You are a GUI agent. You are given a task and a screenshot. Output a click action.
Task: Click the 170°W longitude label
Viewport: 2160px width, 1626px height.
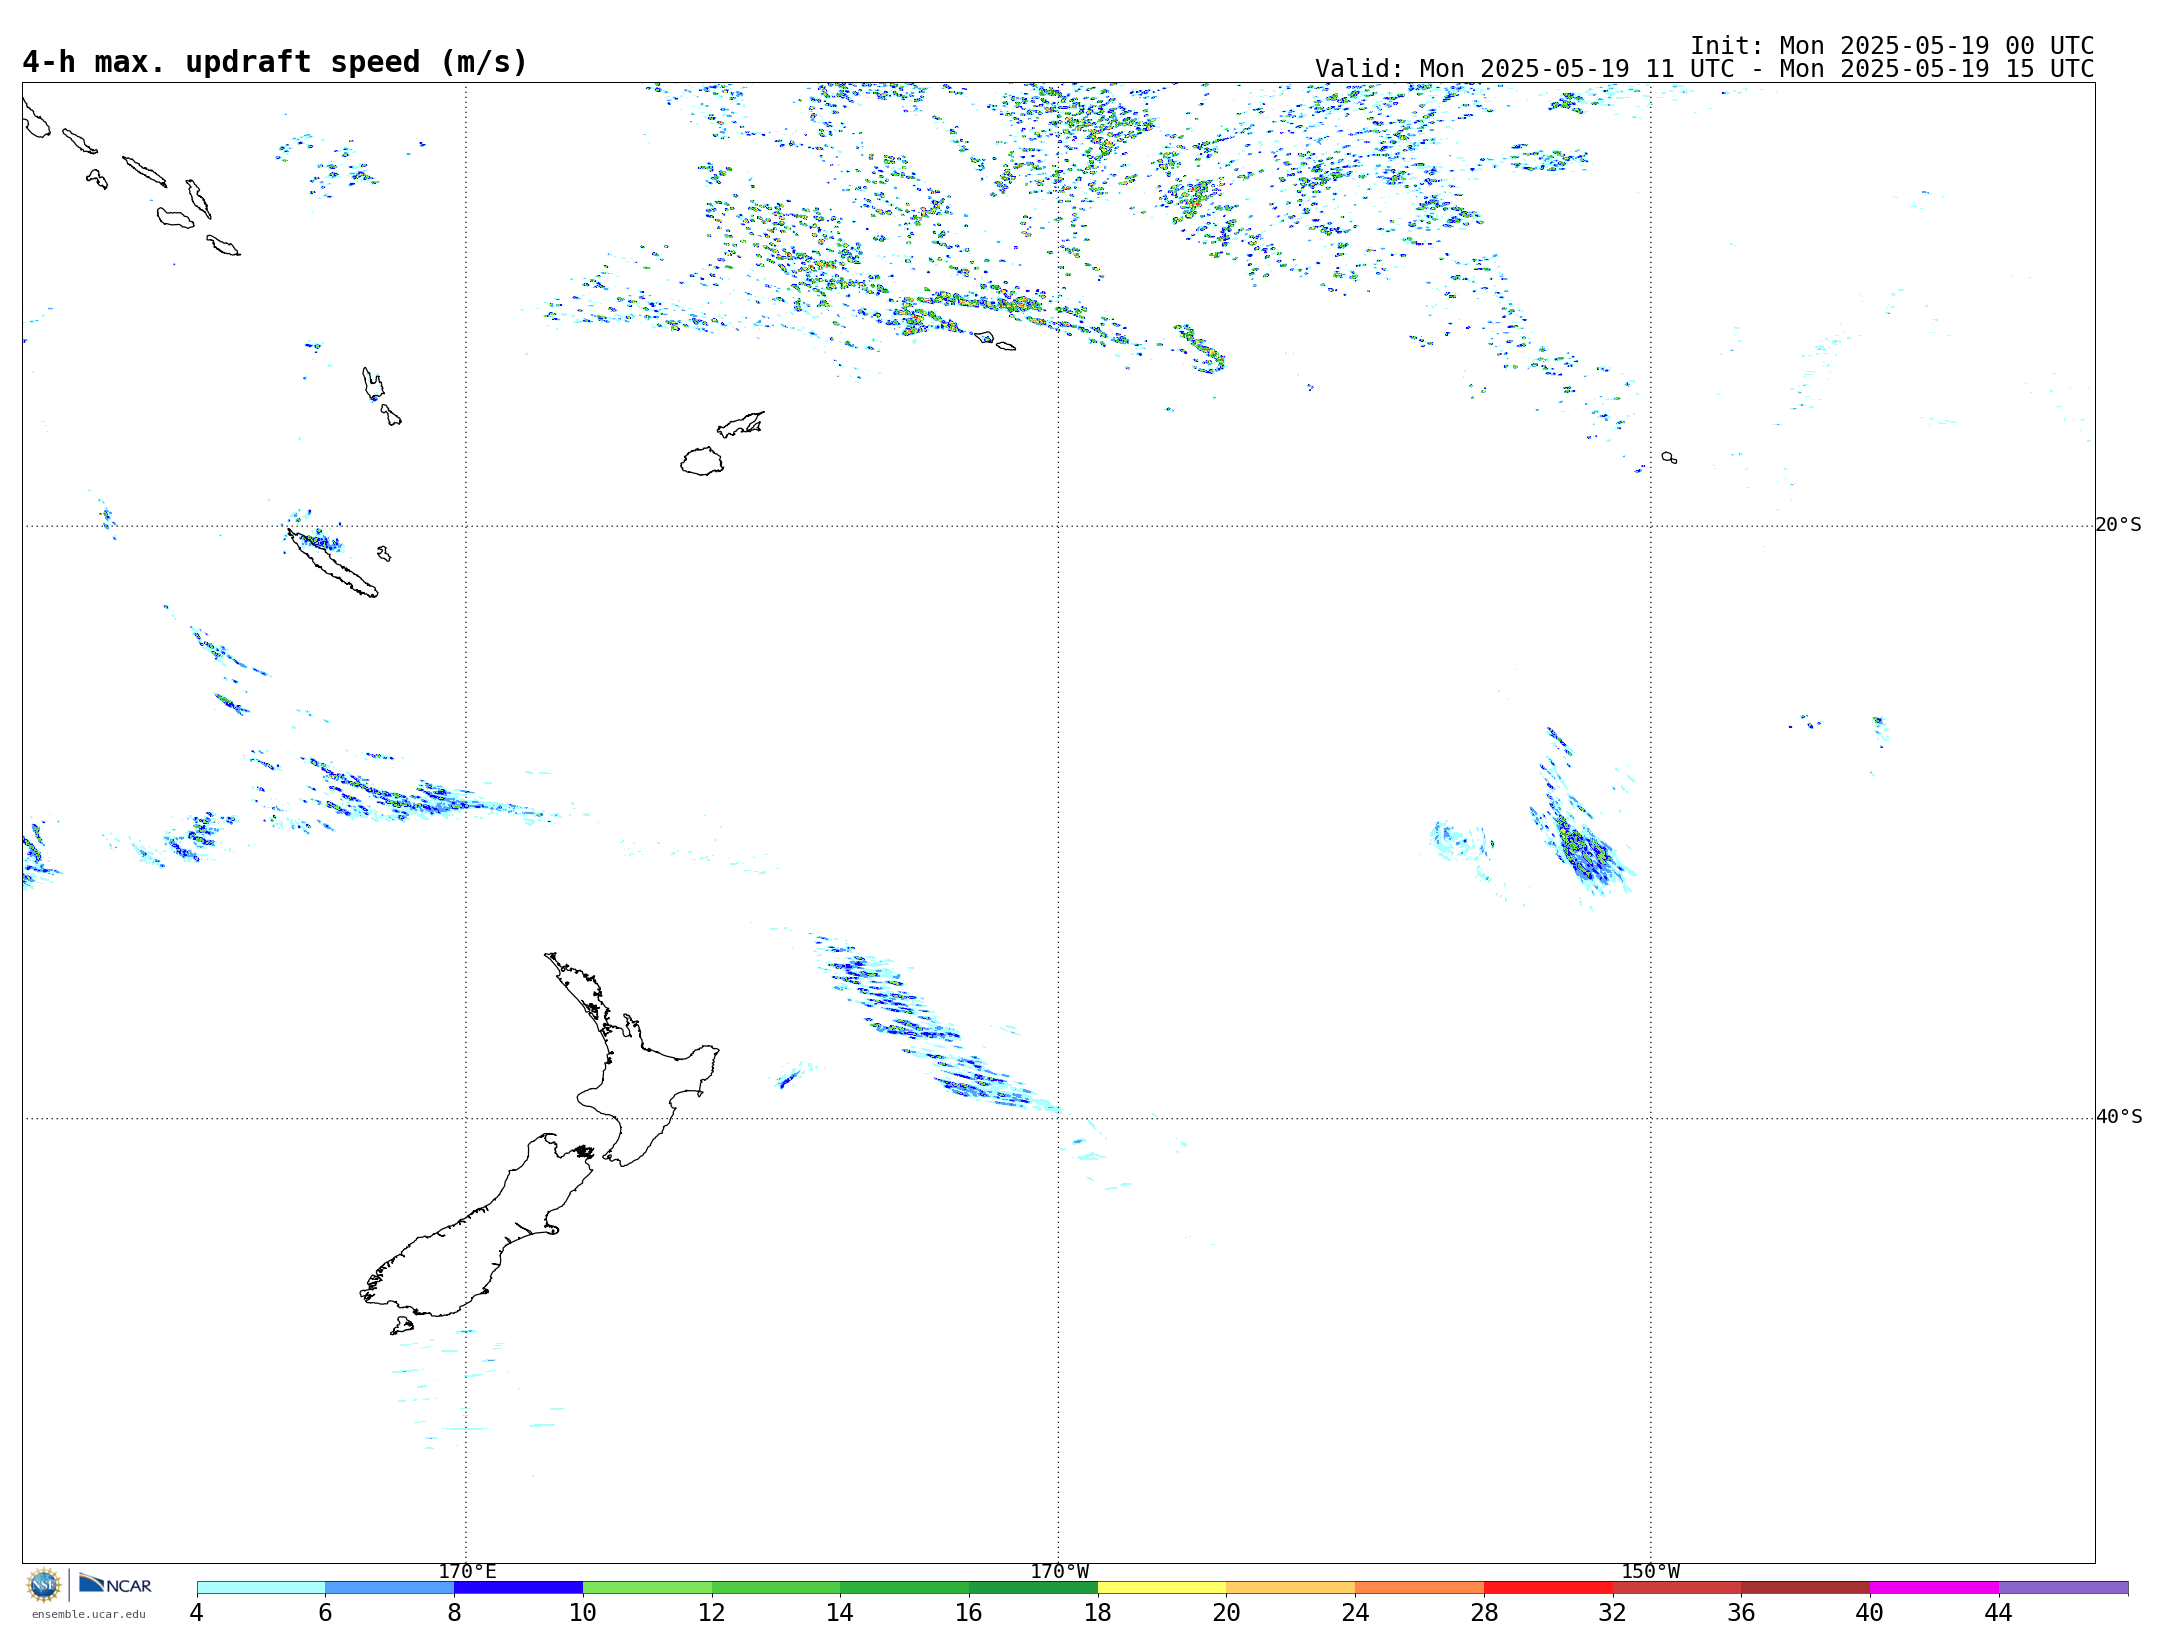tap(1059, 1572)
